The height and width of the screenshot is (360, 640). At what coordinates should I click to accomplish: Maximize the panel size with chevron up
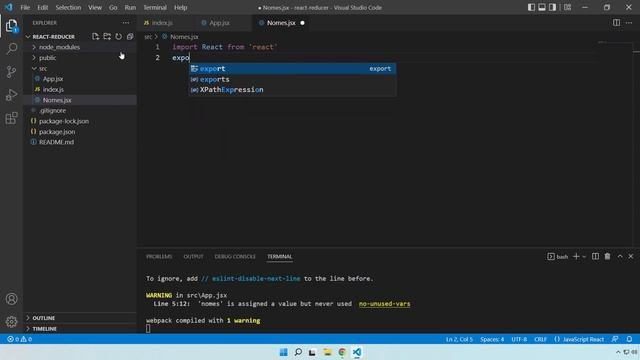coord(620,256)
